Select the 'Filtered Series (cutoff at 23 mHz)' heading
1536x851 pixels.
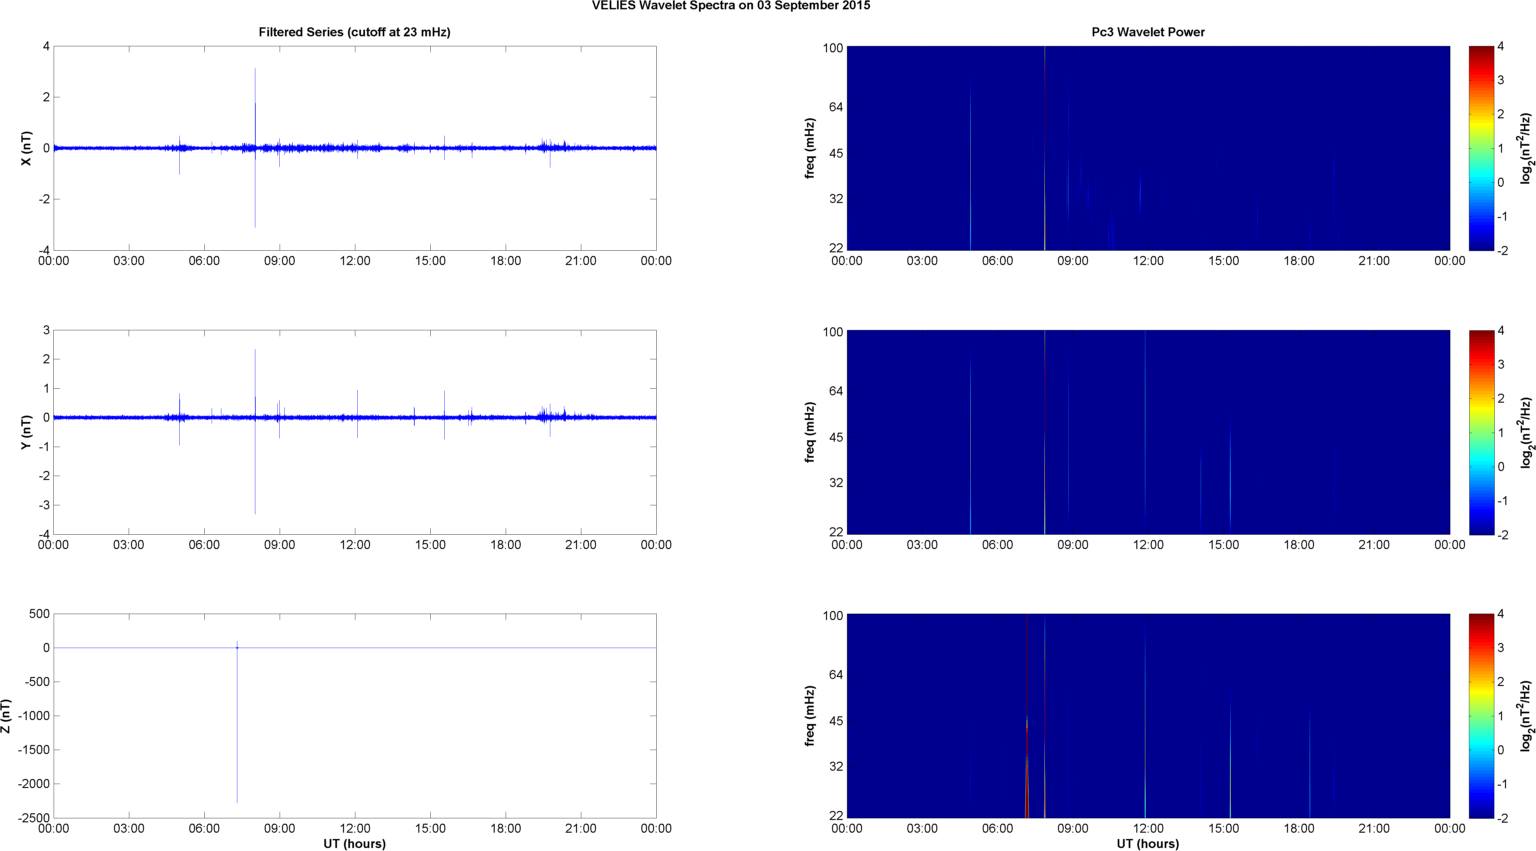354,32
